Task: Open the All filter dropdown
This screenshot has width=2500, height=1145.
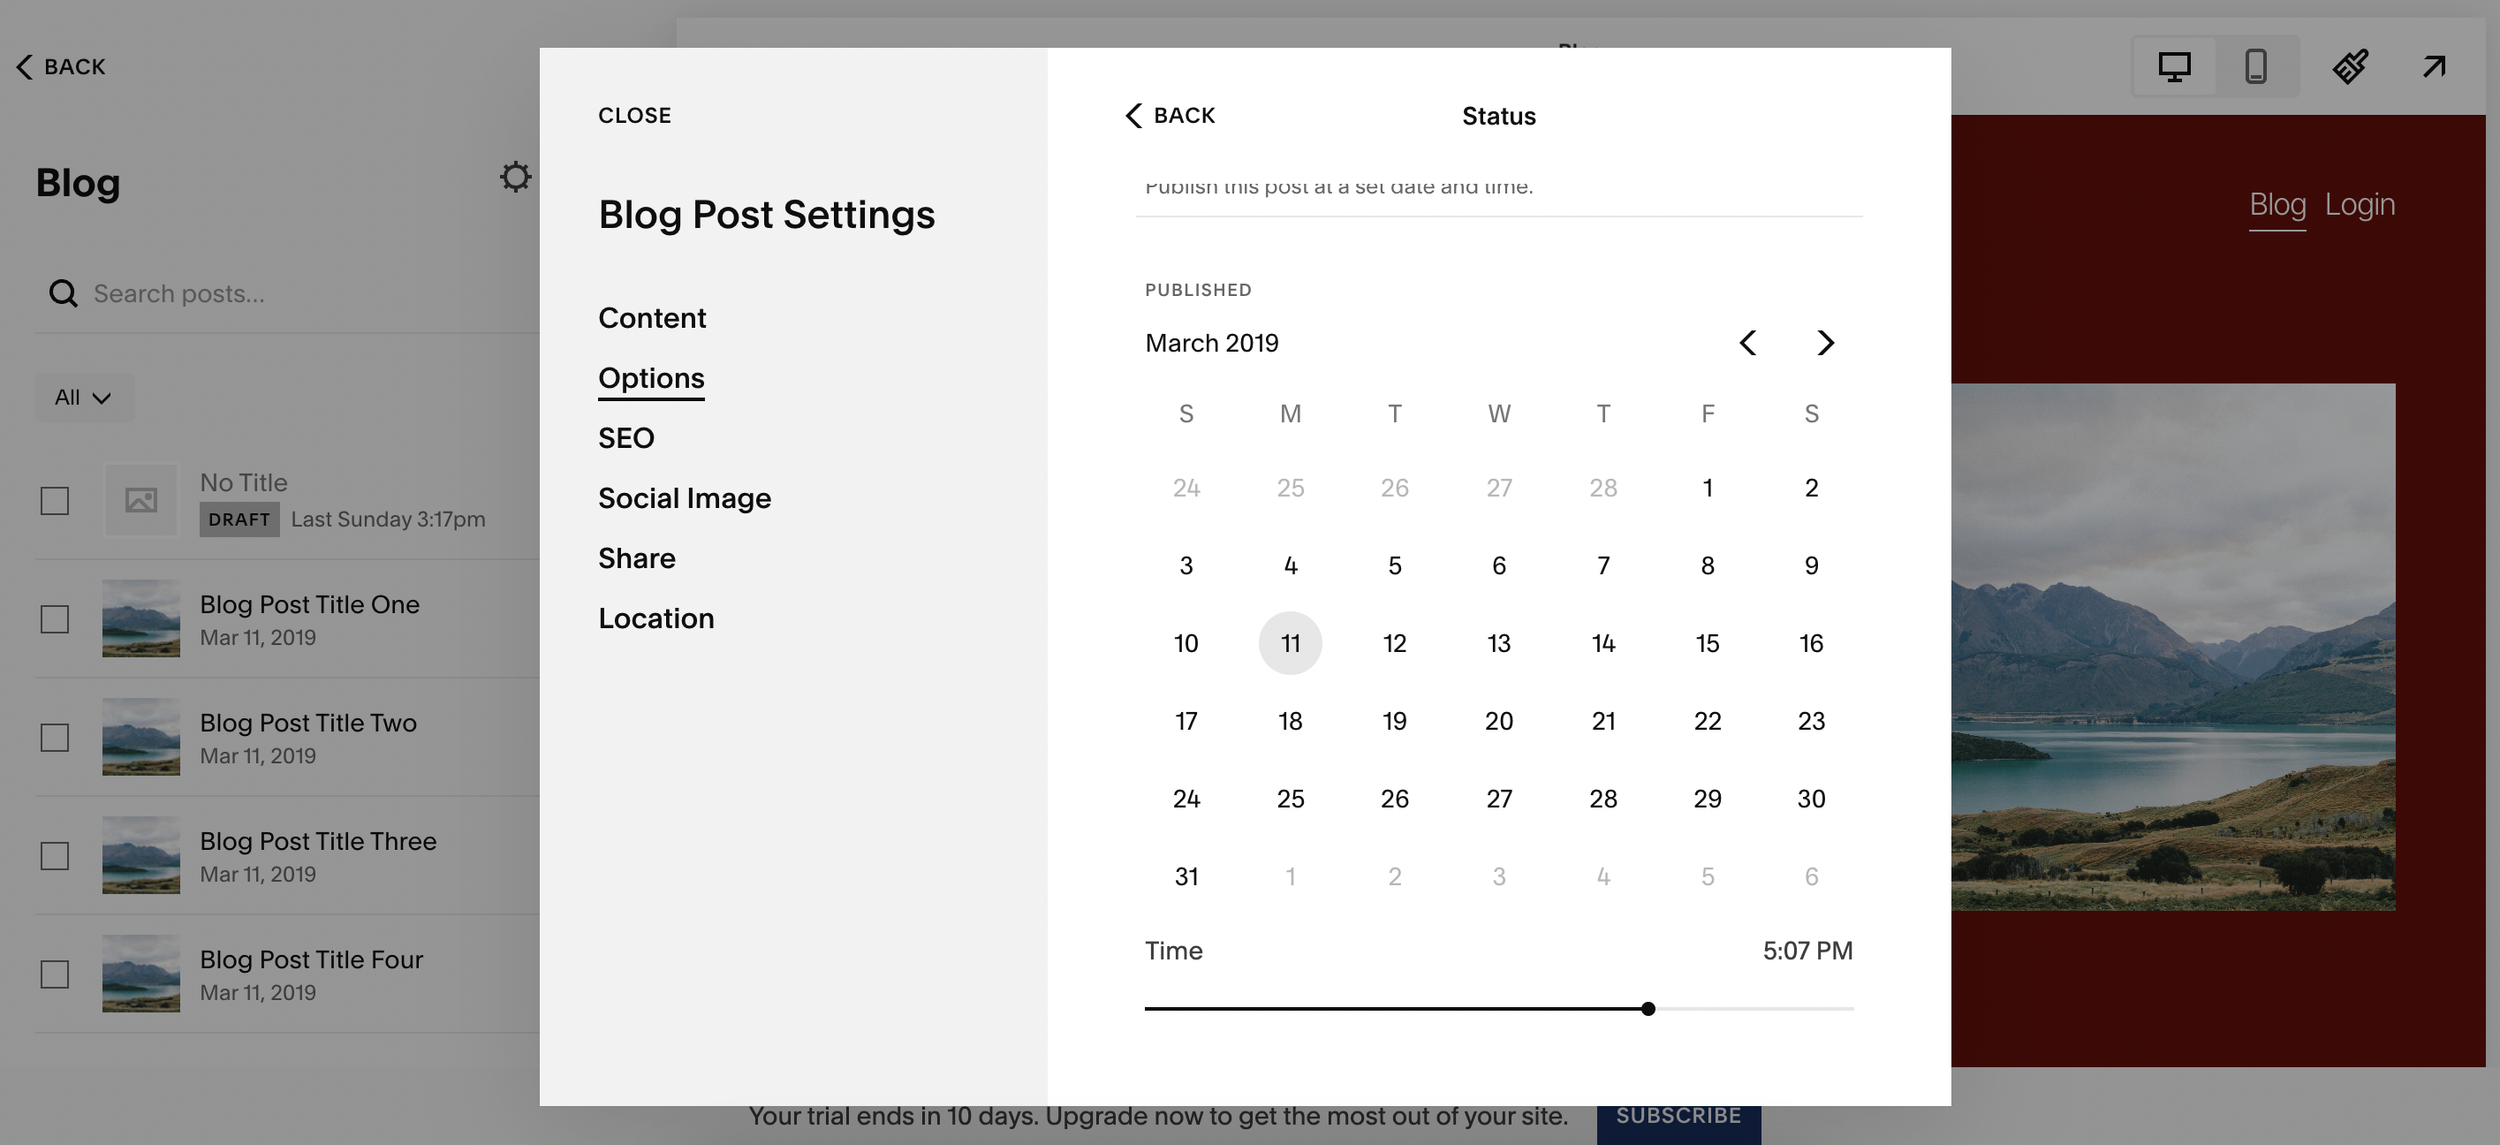Action: pos(84,397)
